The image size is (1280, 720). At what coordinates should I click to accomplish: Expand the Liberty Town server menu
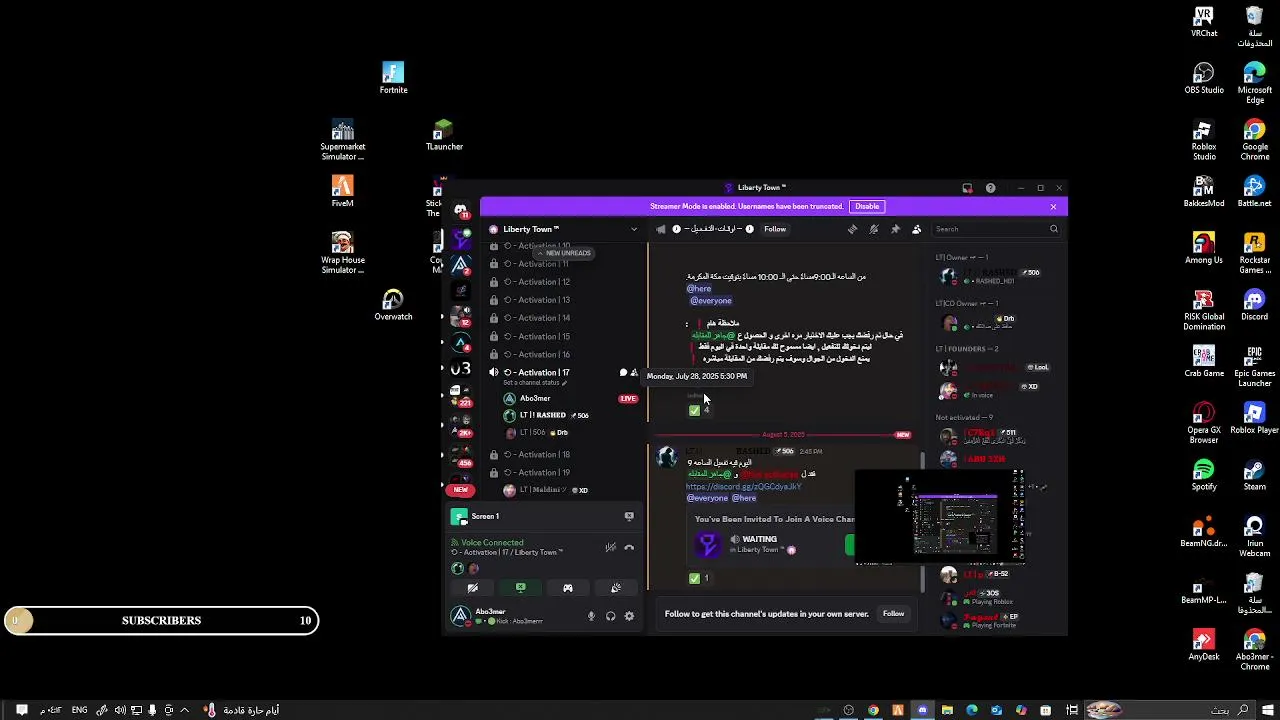pos(633,229)
